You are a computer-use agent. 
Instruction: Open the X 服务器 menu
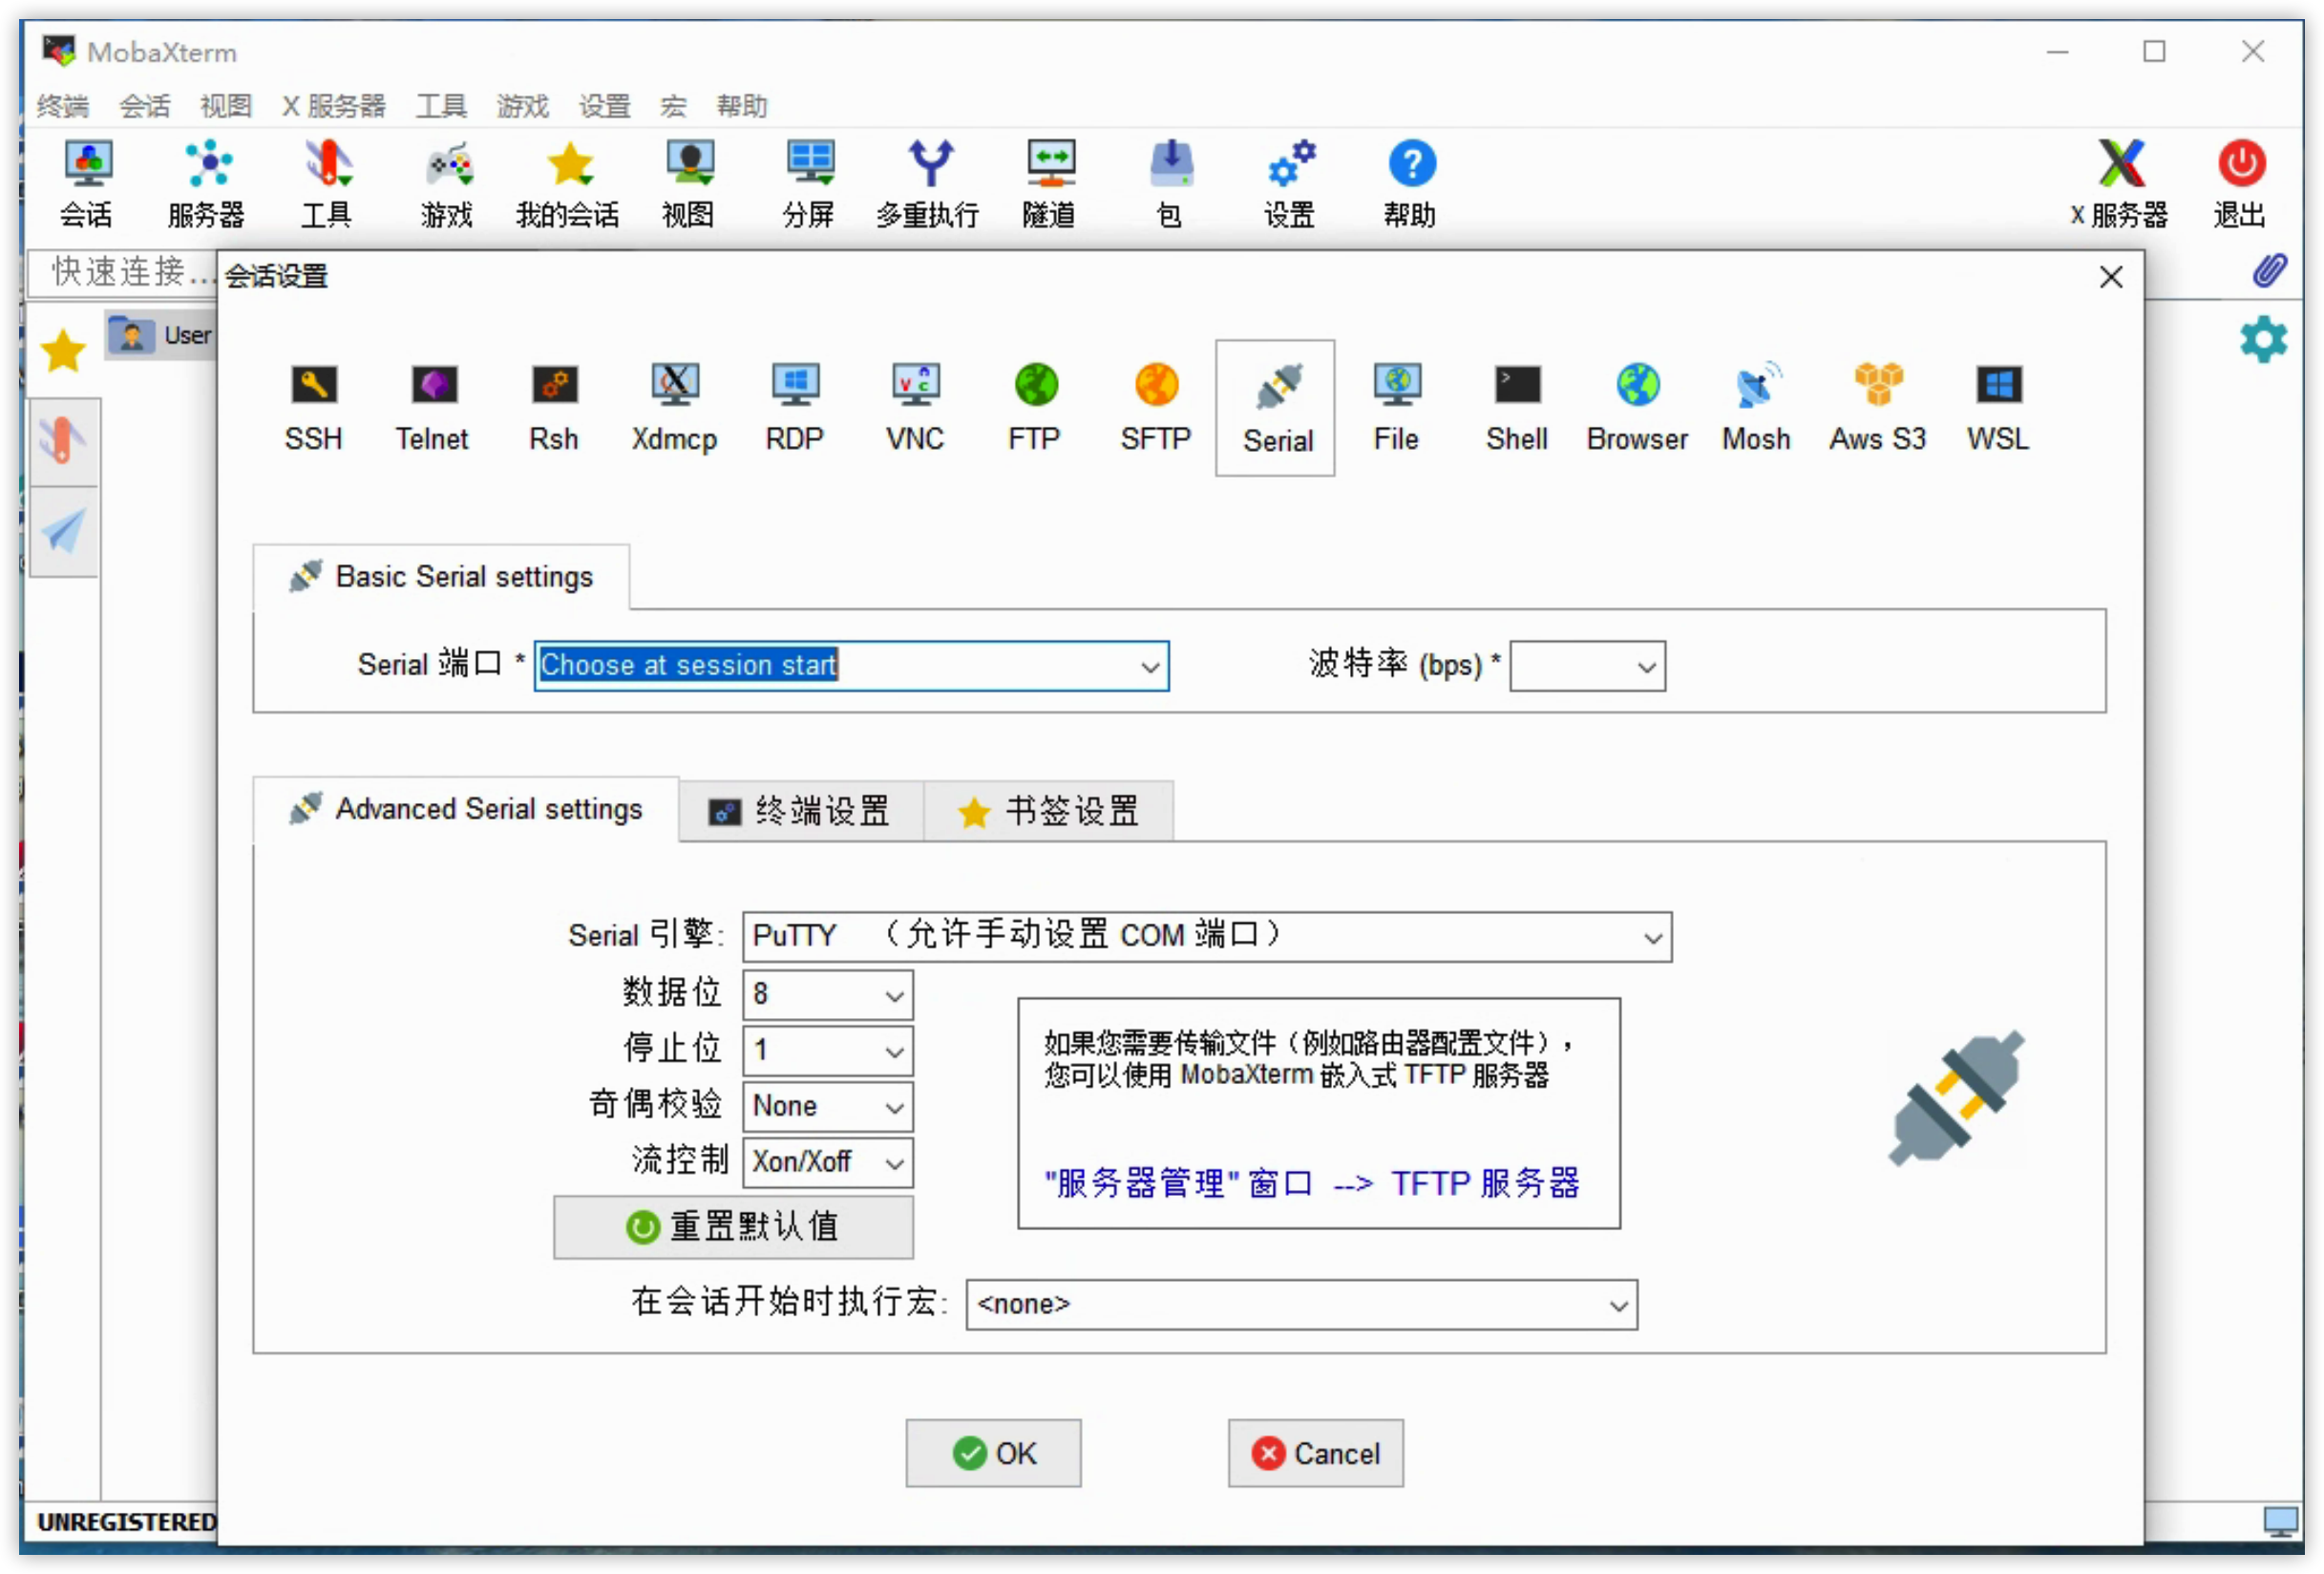(x=334, y=105)
